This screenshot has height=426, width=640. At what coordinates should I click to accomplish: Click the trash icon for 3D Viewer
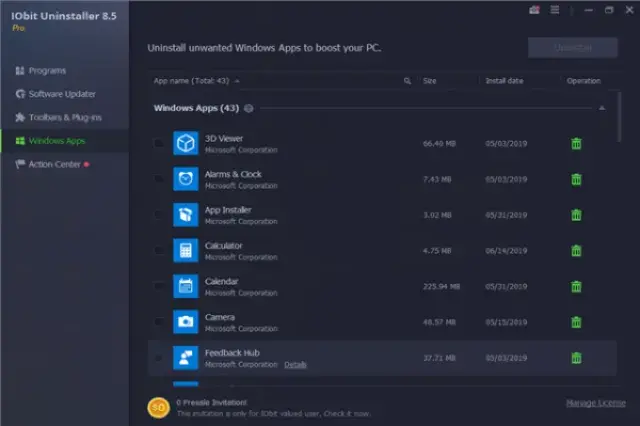(576, 144)
